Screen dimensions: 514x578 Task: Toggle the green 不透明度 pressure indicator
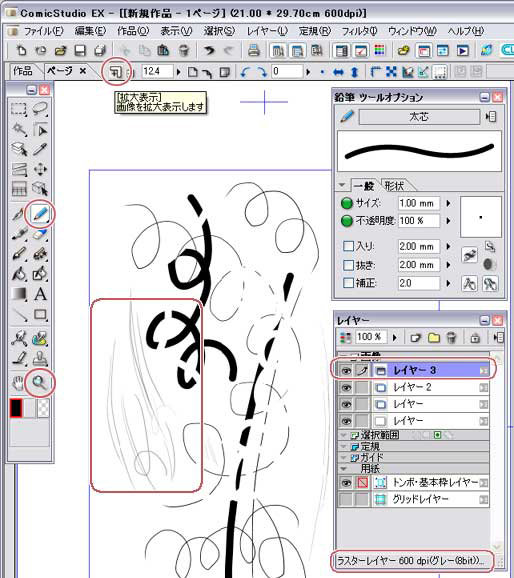(x=347, y=221)
